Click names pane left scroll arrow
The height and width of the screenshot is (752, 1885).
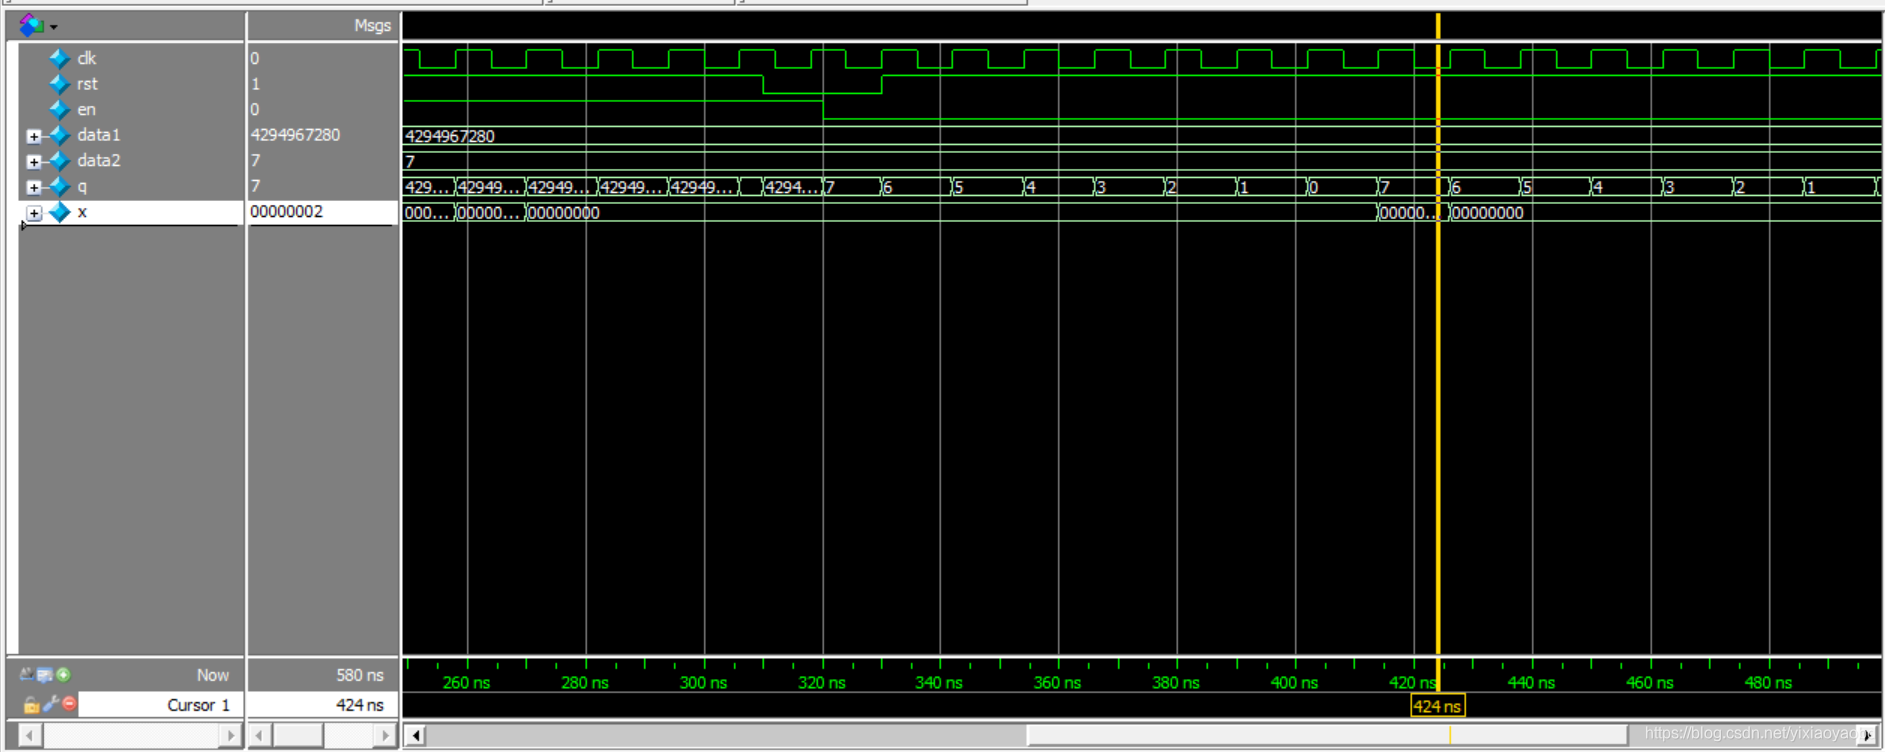(30, 736)
